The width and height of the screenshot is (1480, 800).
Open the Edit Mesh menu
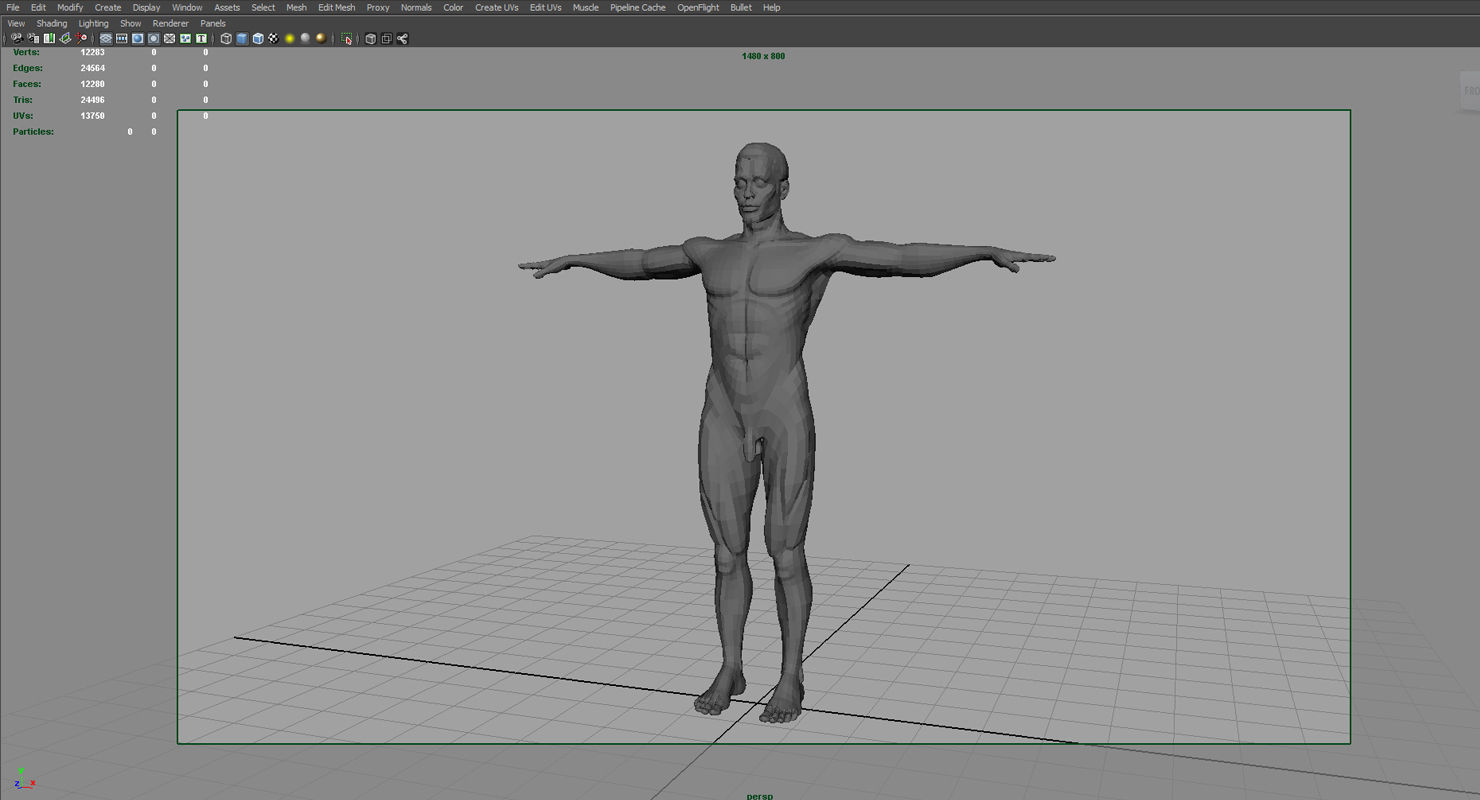coord(337,7)
